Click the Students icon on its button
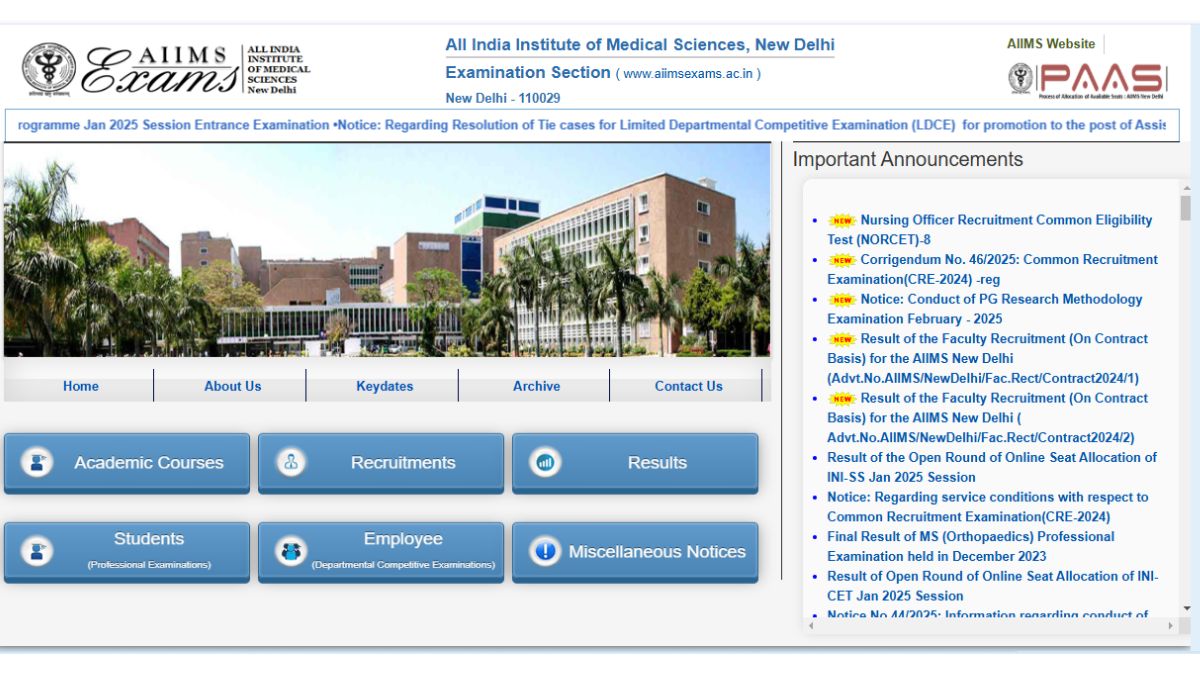This screenshot has height=675, width=1200. (x=37, y=551)
